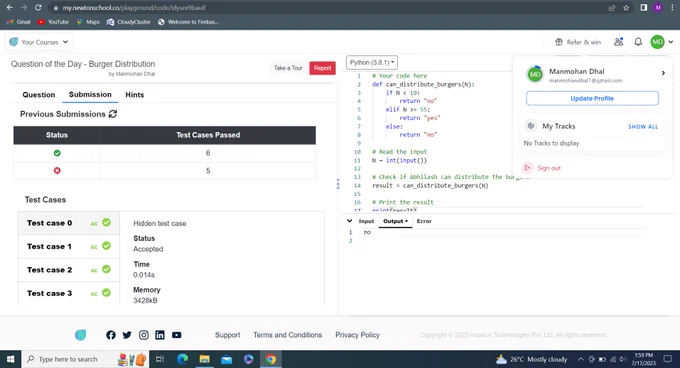
Task: Open the LinkedIn footer icon
Action: coord(160,335)
